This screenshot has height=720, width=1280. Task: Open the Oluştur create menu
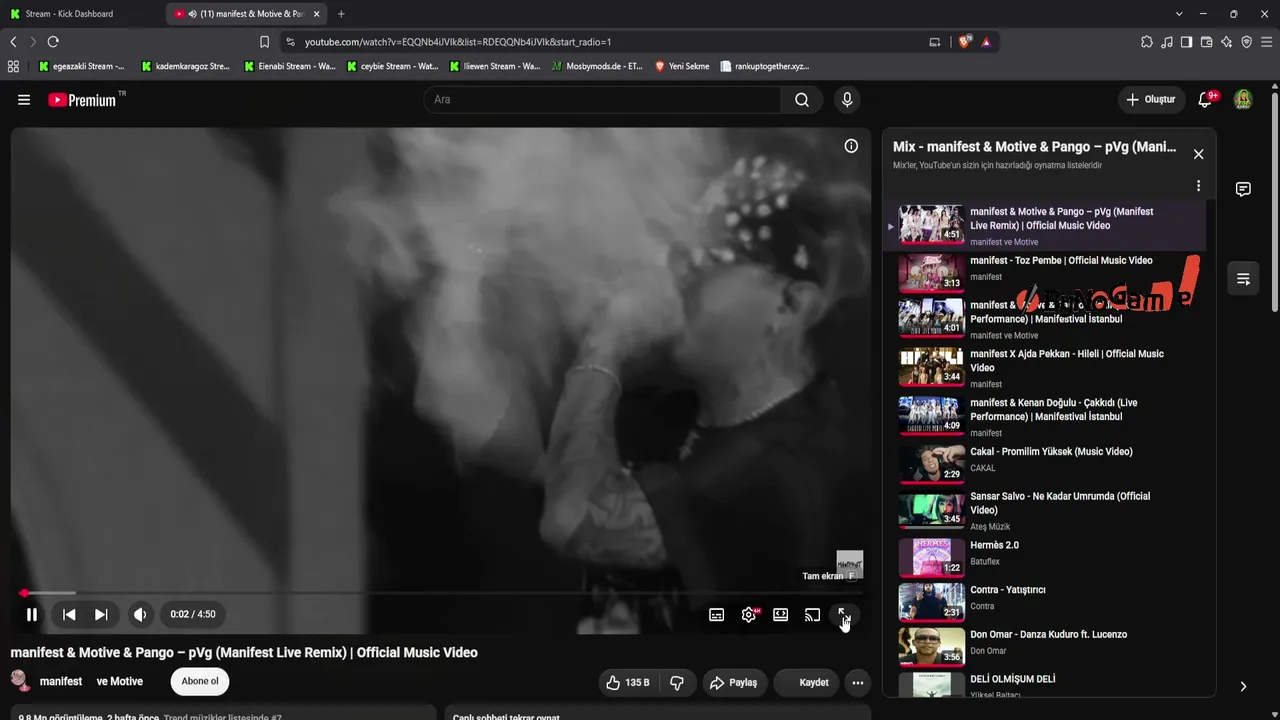[1150, 100]
